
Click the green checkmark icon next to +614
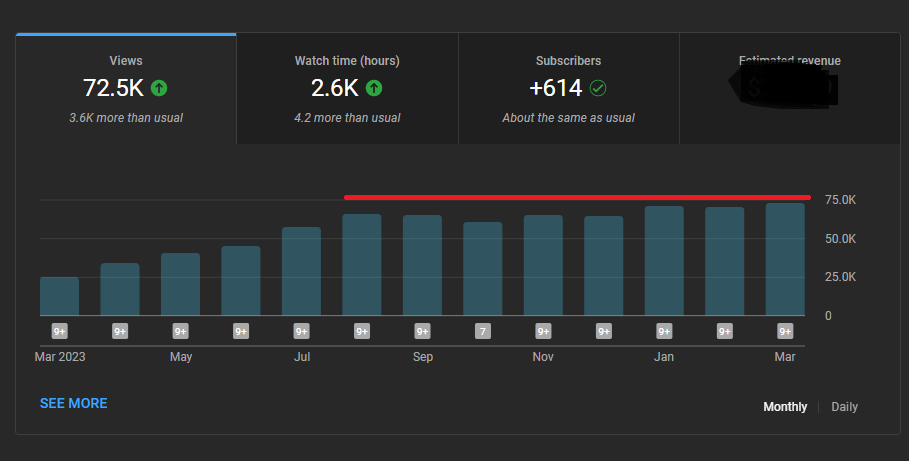[598, 88]
